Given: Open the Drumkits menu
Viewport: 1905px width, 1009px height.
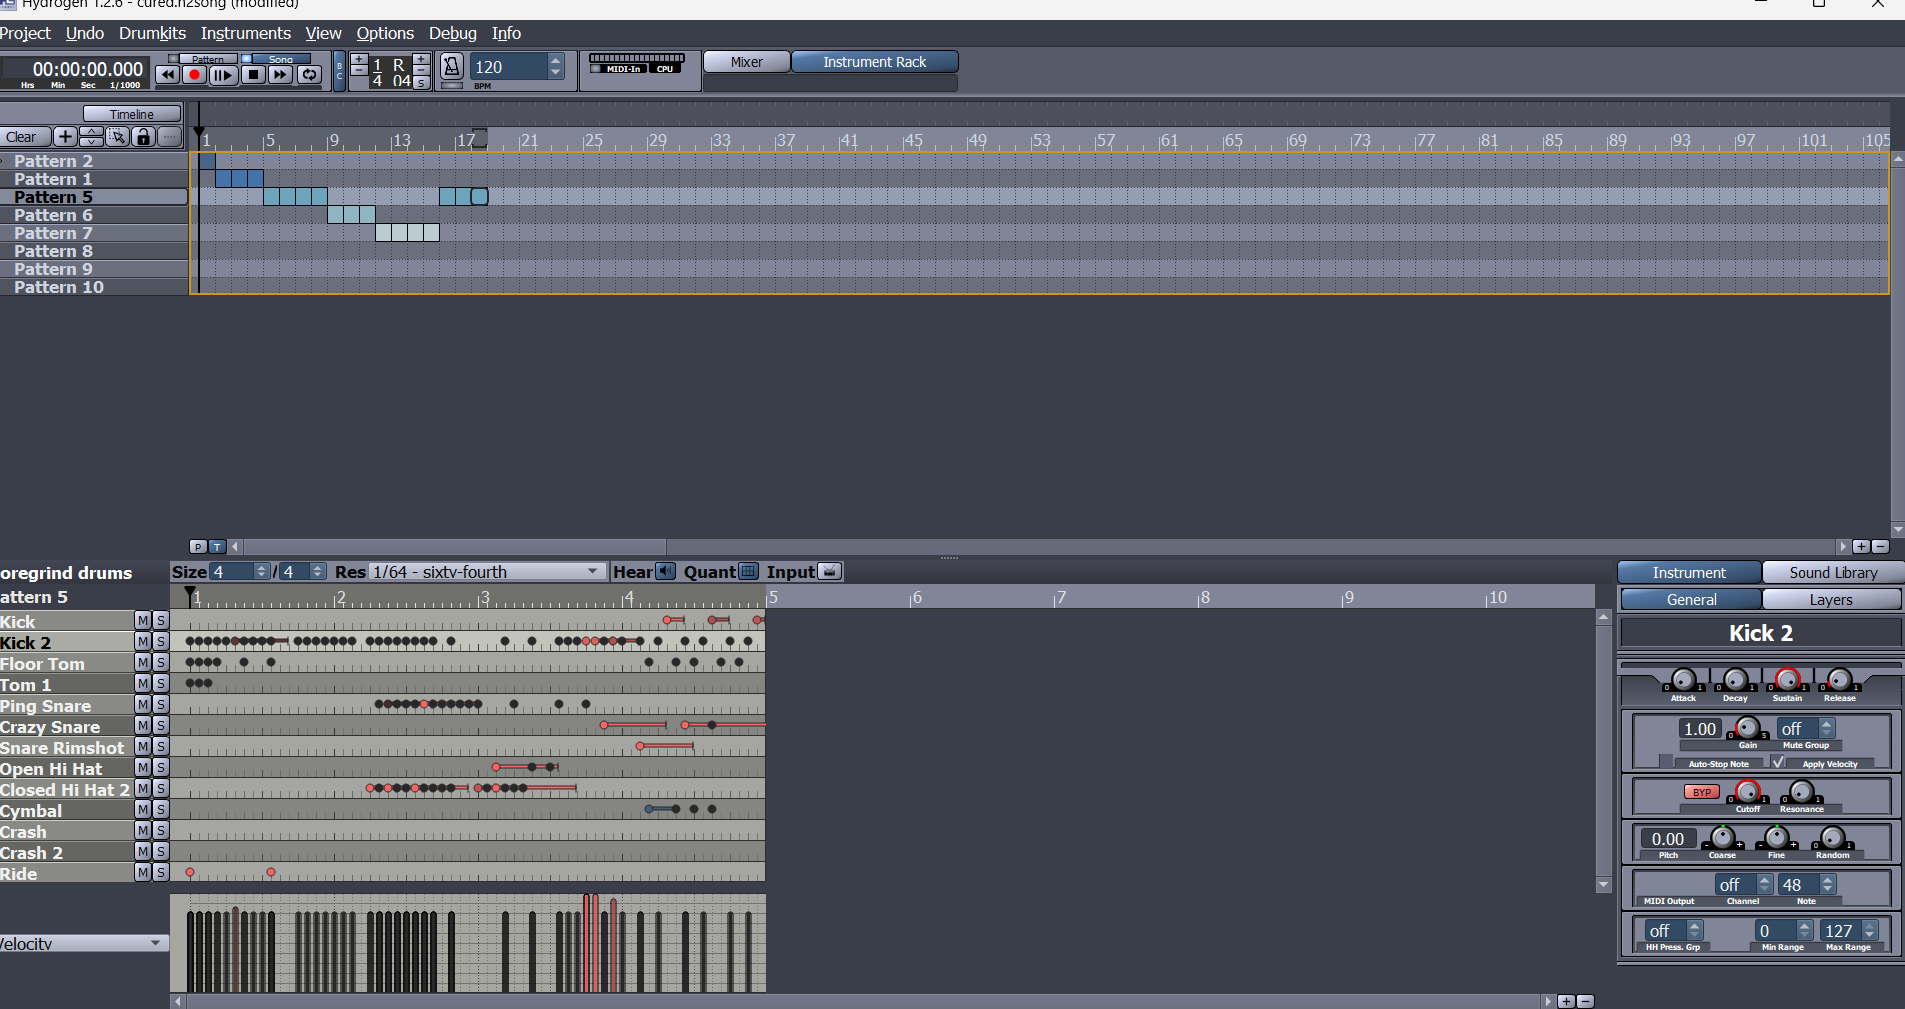Looking at the screenshot, I should [152, 33].
